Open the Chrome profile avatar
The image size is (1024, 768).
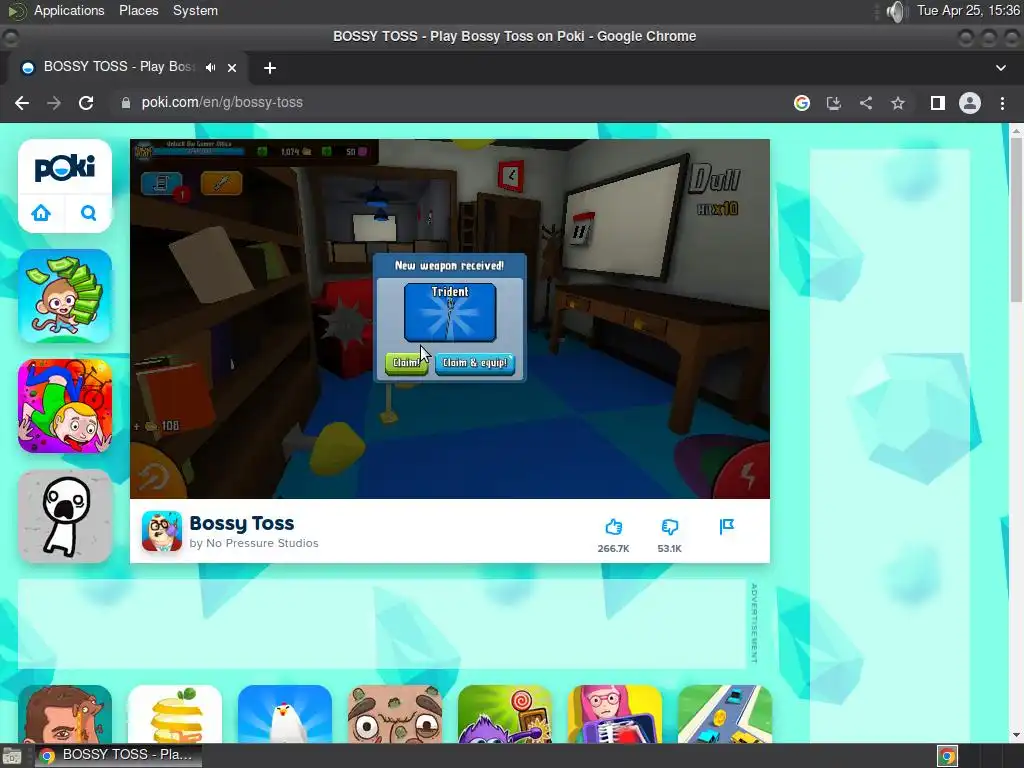pos(970,103)
